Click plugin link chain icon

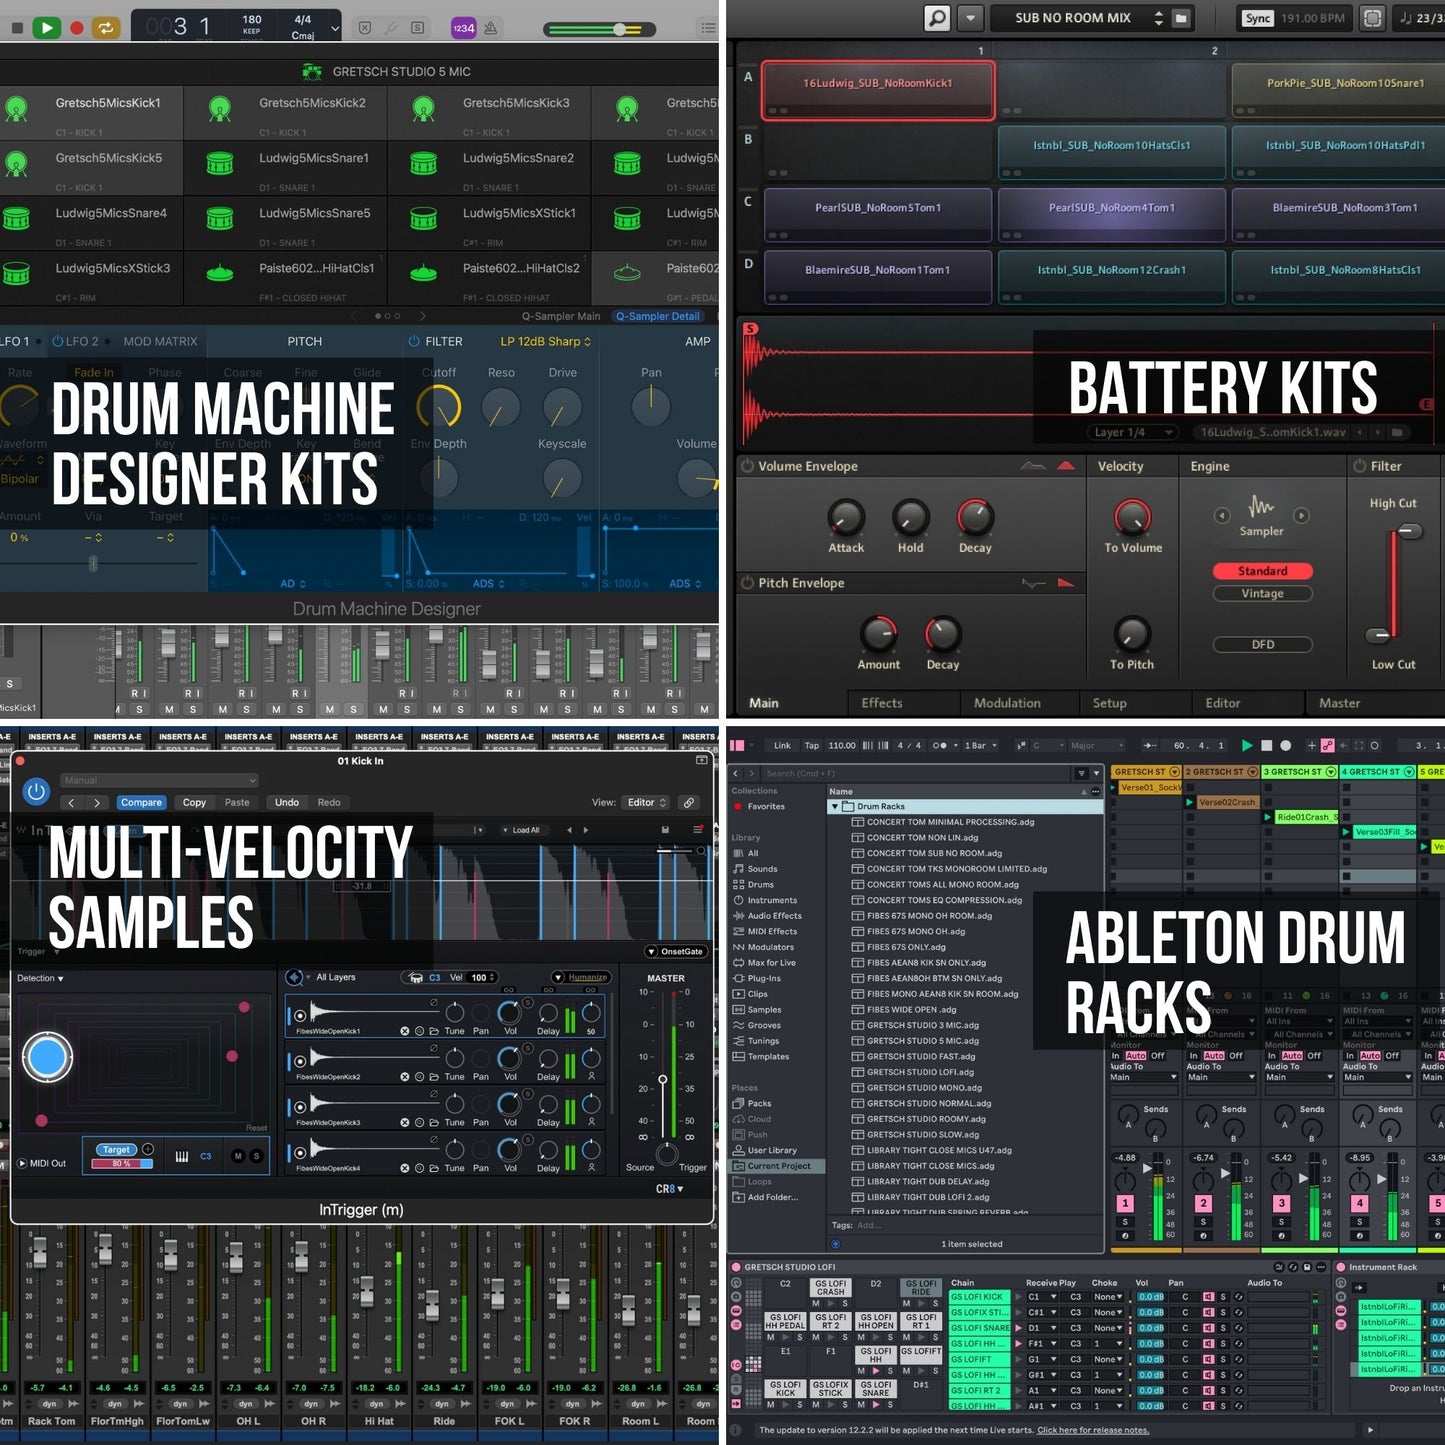tap(689, 802)
